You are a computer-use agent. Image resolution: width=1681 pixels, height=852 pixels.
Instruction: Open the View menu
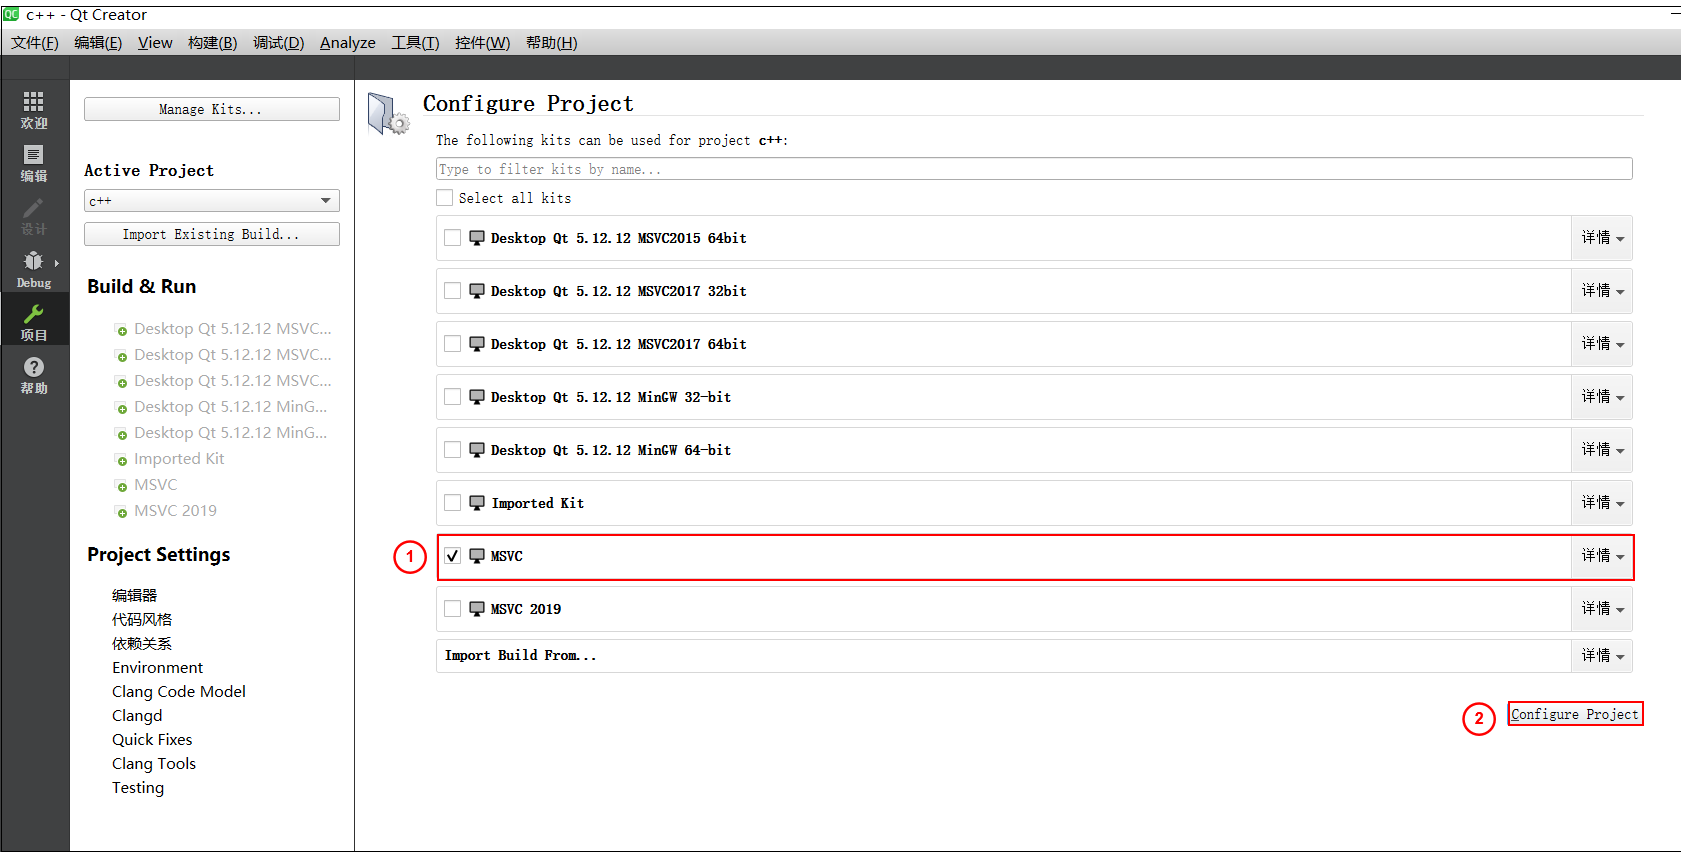pos(155,42)
